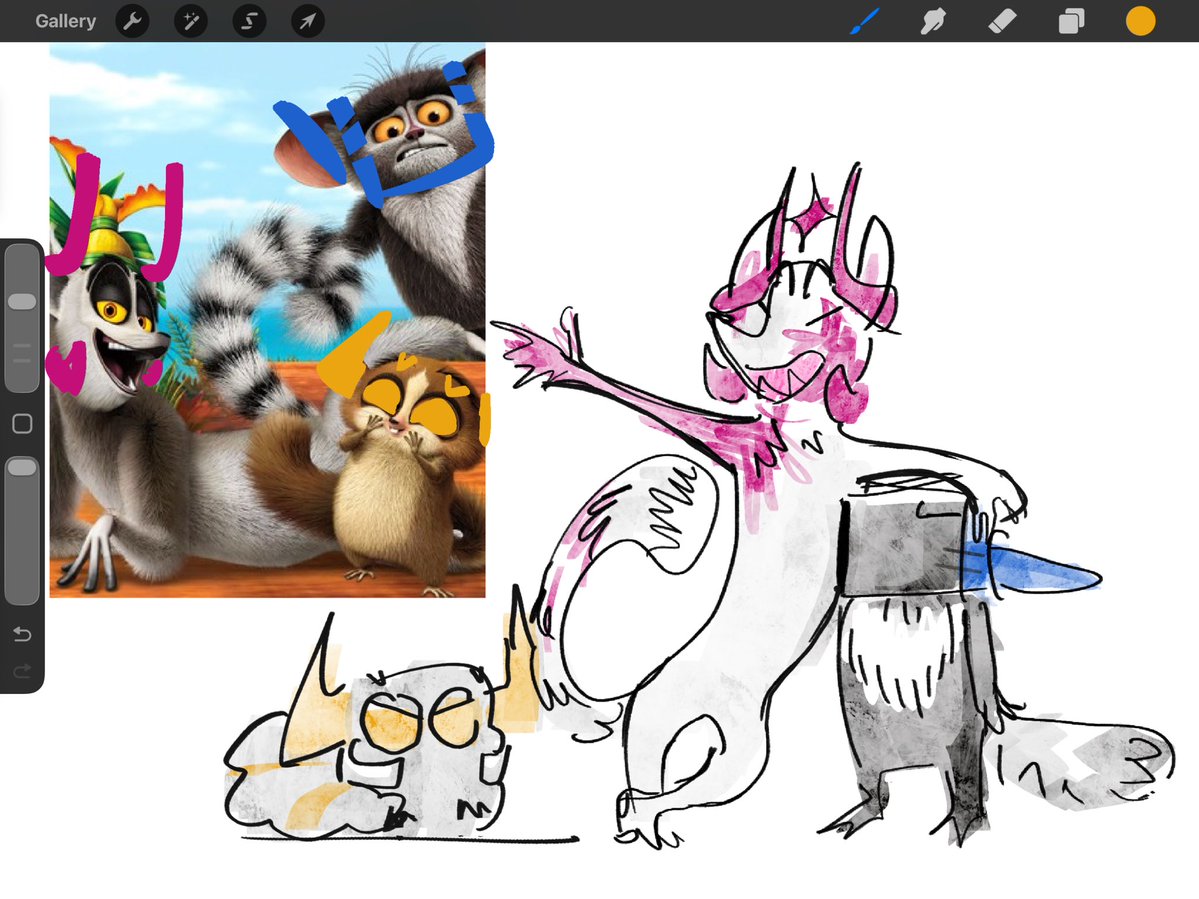Adjust the brush opacity slider
The width and height of the screenshot is (1199, 899).
pos(22,531)
